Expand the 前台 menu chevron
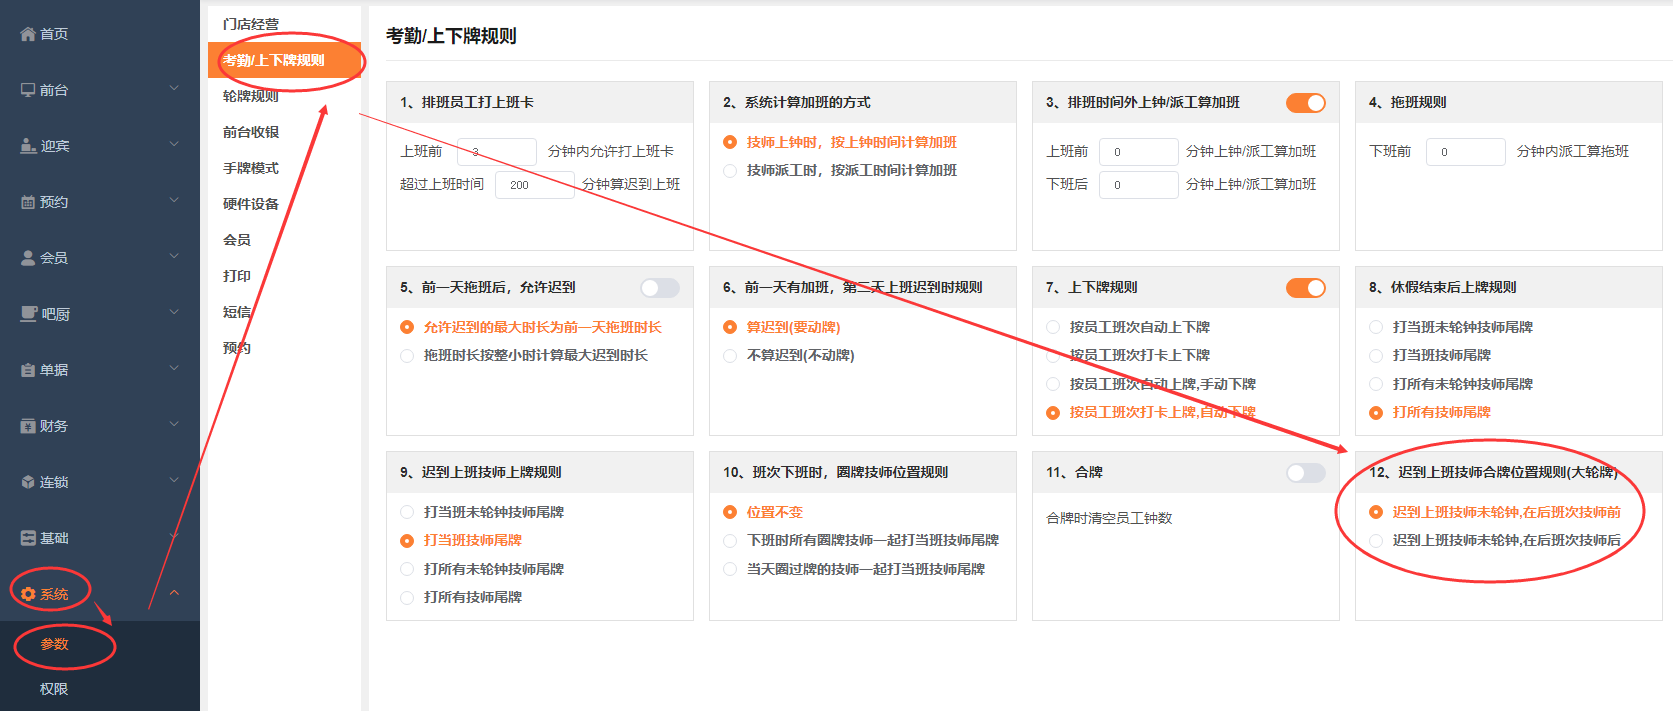 [174, 88]
